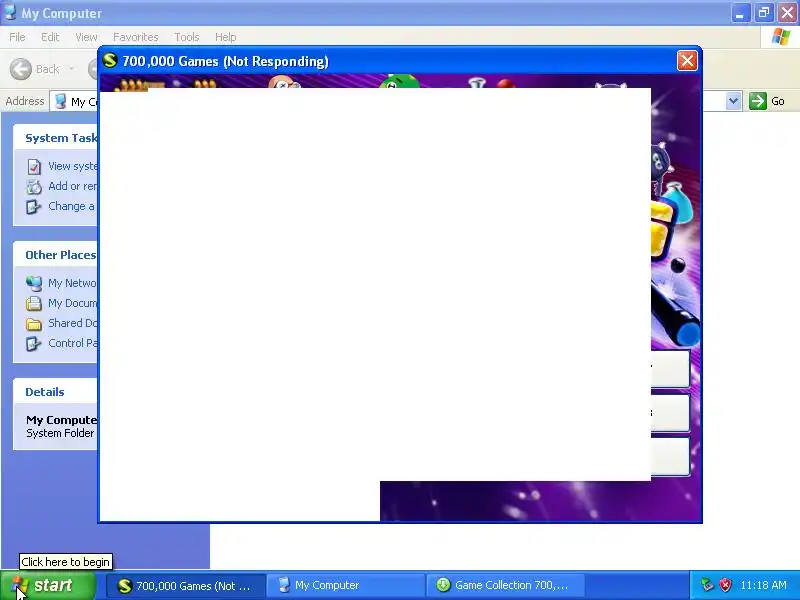Viewport: 800px width, 600px height.
Task: Click the Address field in My Computer
Action: pos(395,101)
